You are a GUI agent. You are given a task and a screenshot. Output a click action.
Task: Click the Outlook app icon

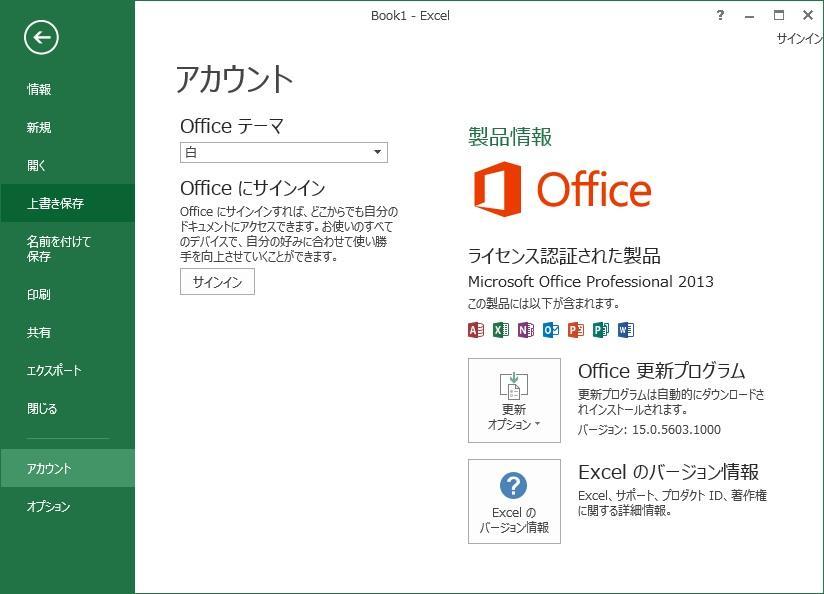[551, 330]
